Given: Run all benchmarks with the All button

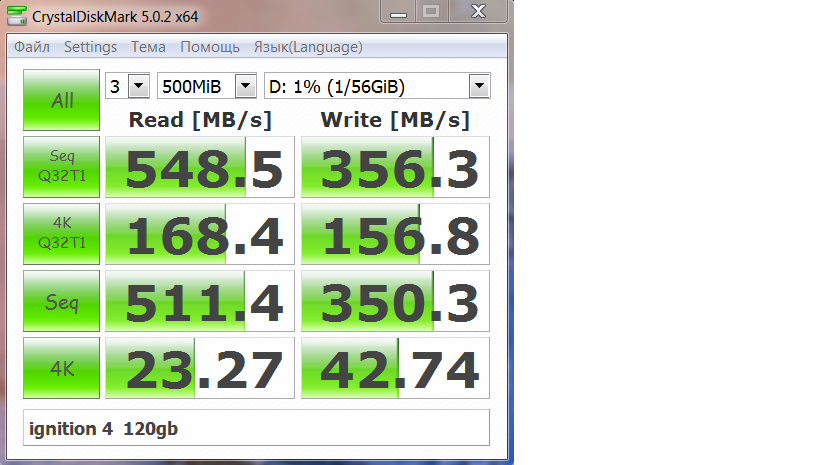Looking at the screenshot, I should click(62, 100).
